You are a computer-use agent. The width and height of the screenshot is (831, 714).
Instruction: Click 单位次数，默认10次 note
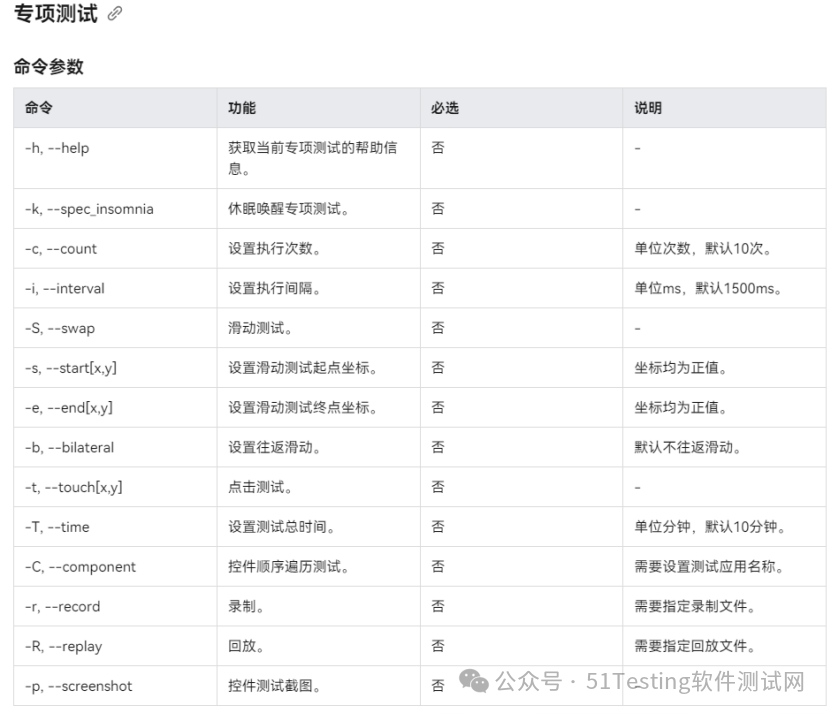703,249
